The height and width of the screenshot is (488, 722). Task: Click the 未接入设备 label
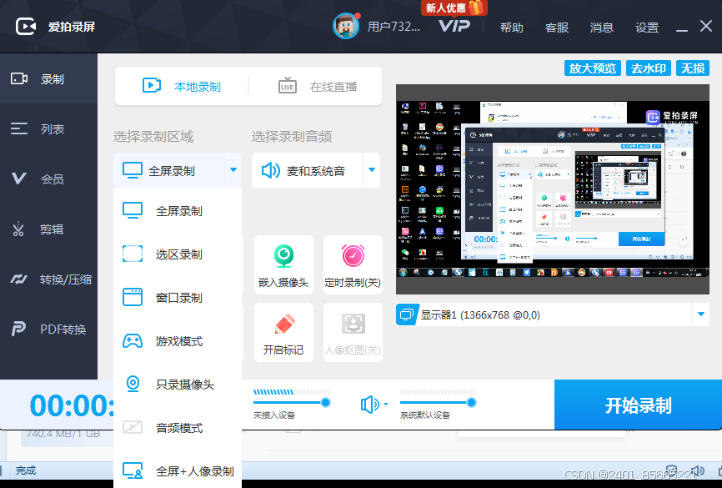[274, 415]
